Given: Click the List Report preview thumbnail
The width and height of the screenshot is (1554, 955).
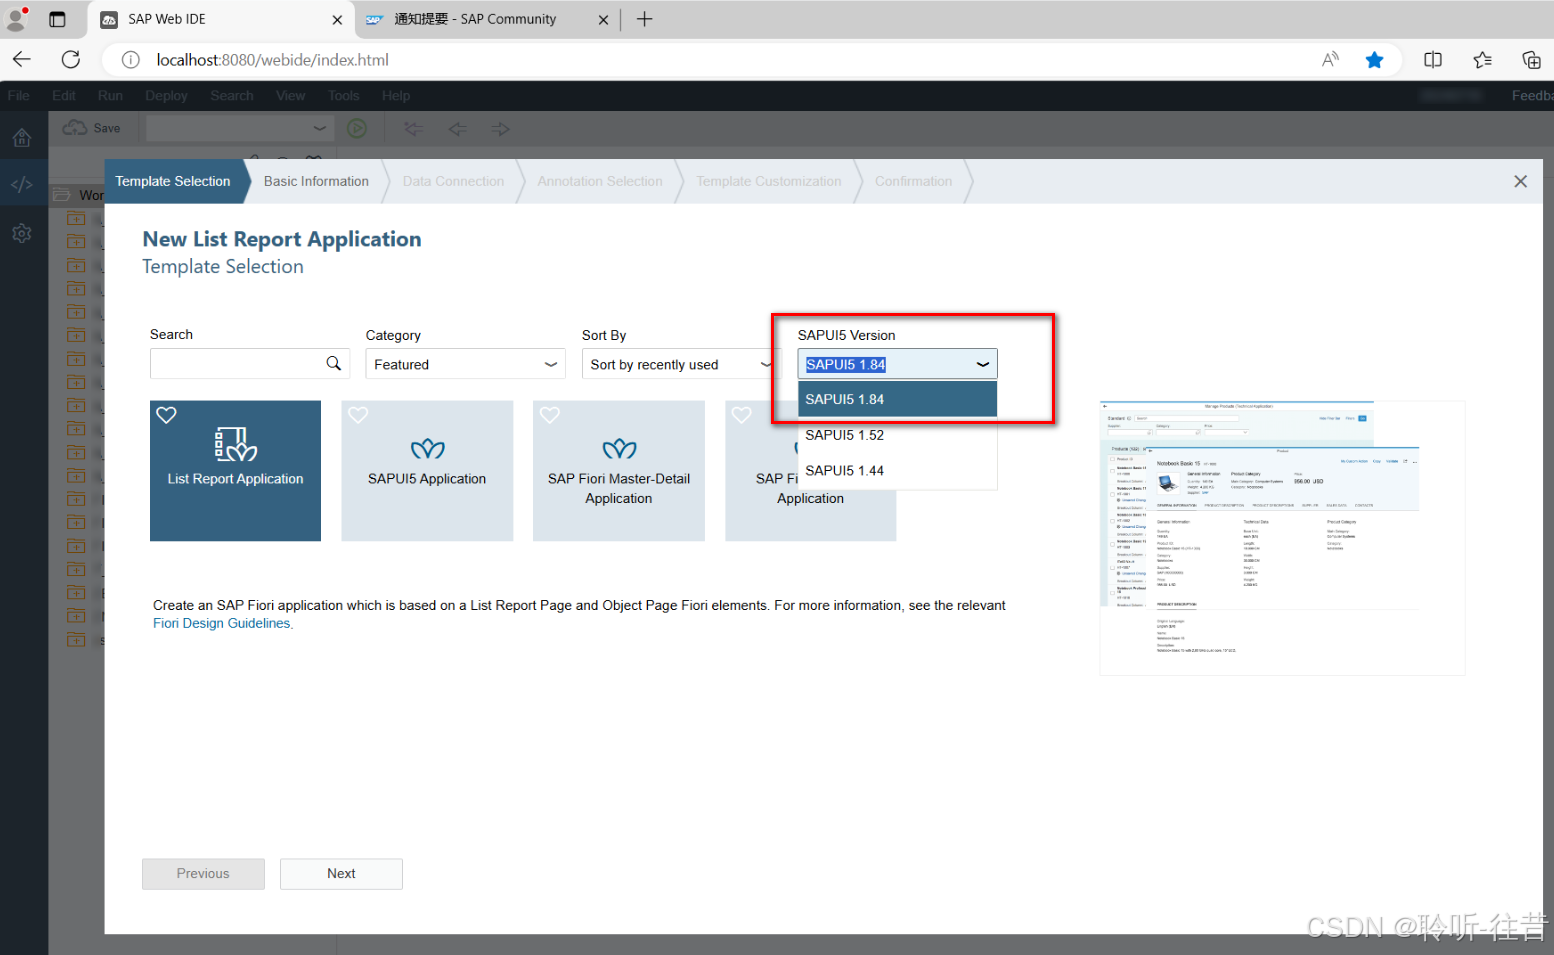Looking at the screenshot, I should [x=1282, y=538].
